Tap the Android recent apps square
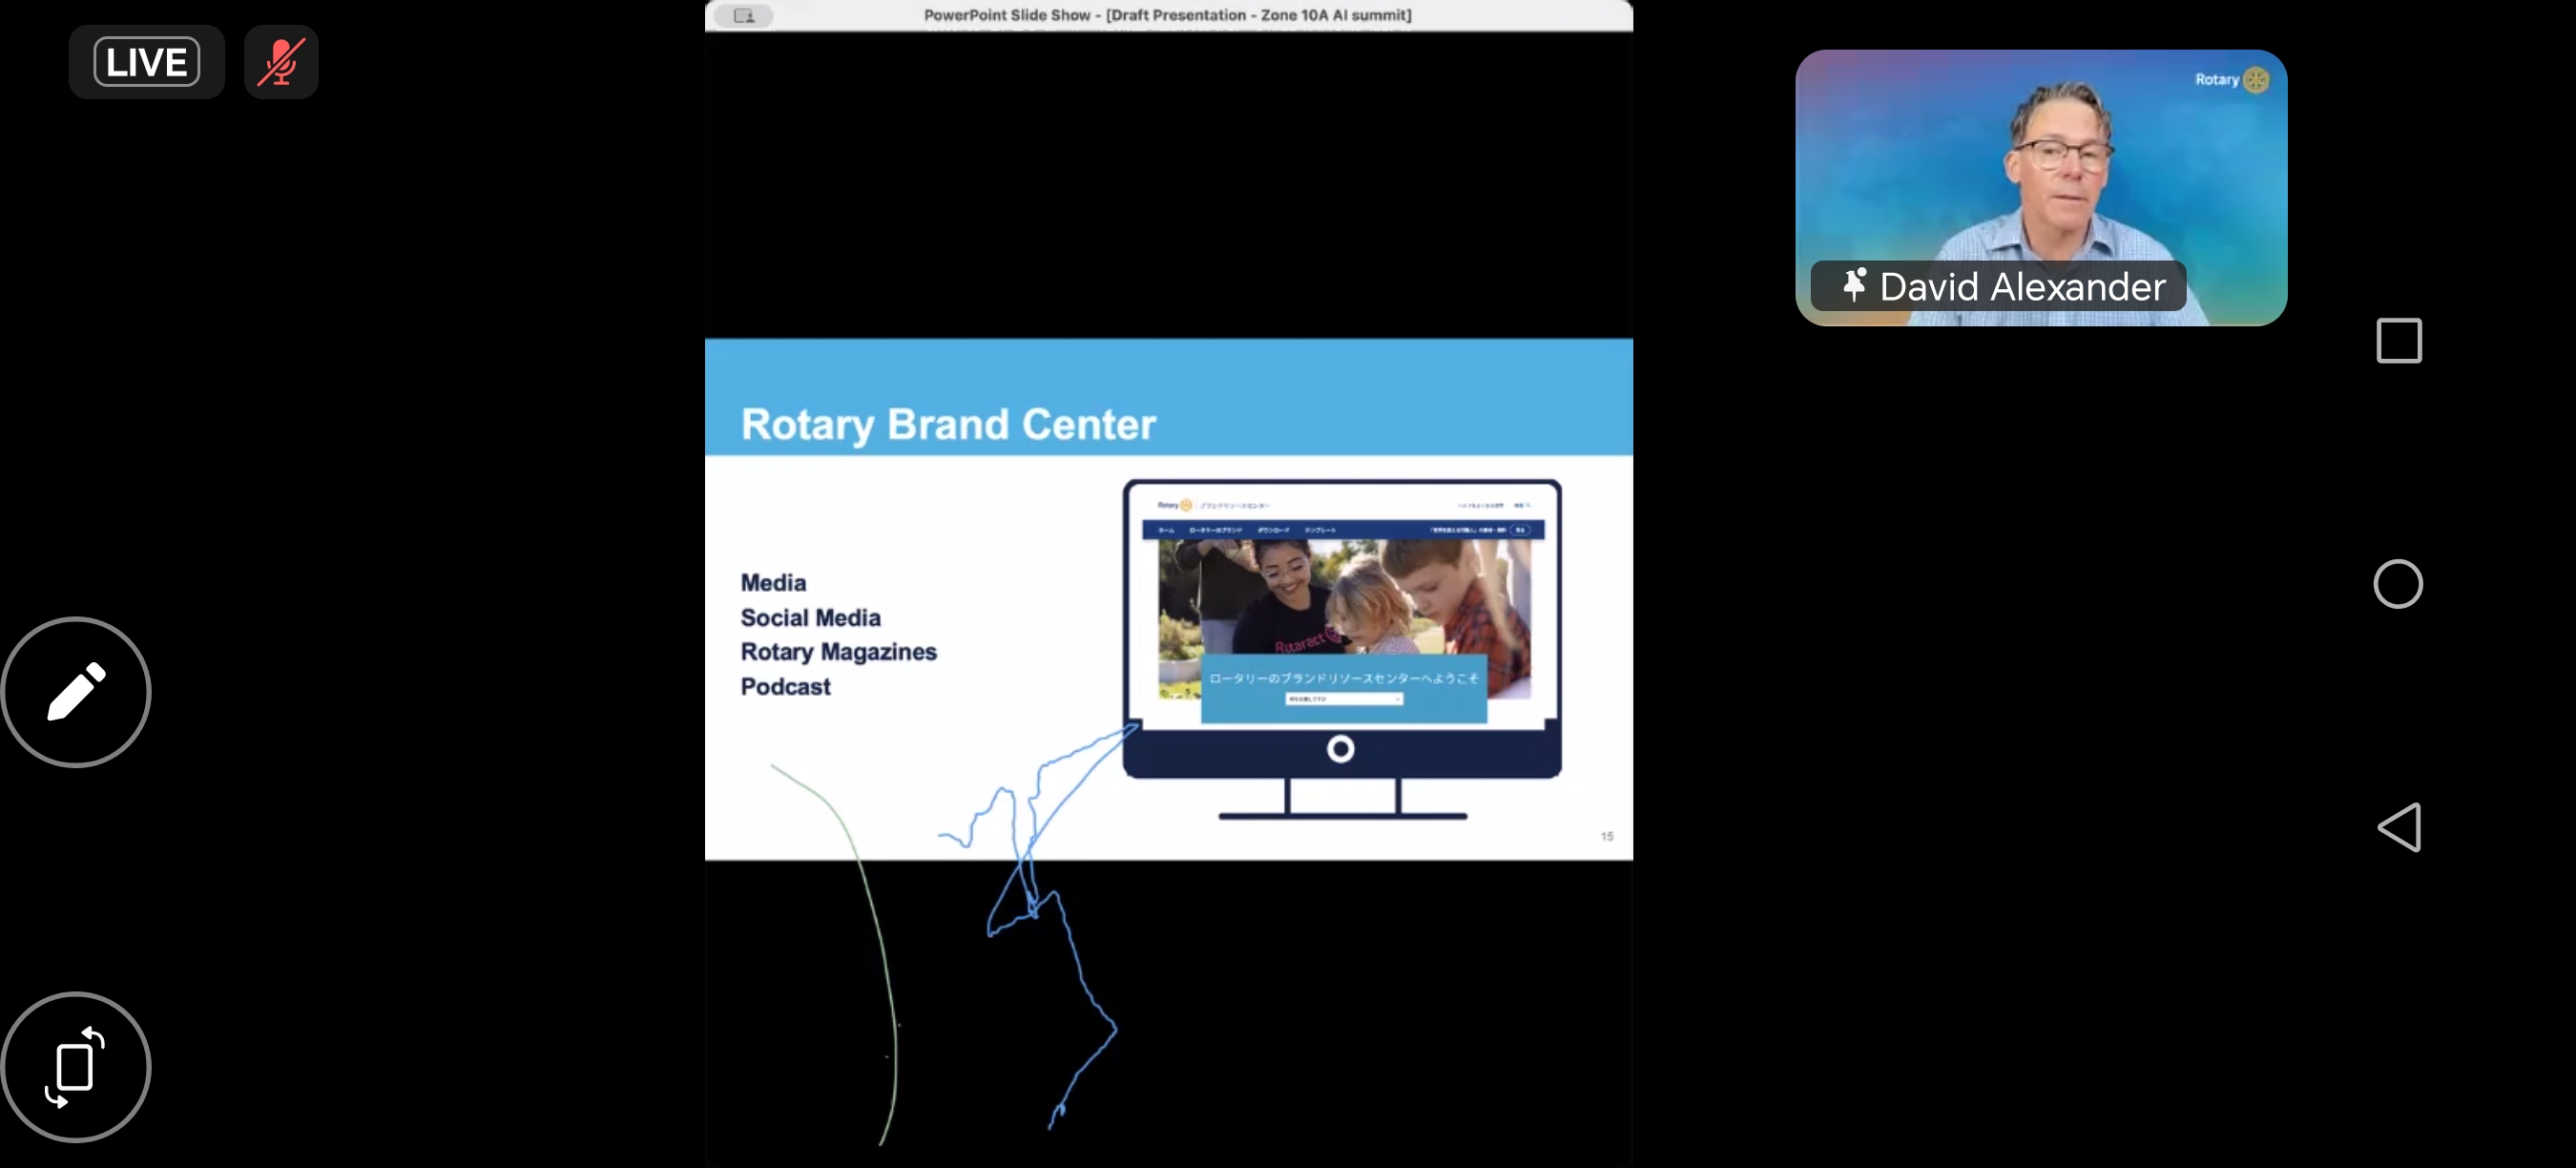2576x1168 pixels. (2398, 341)
